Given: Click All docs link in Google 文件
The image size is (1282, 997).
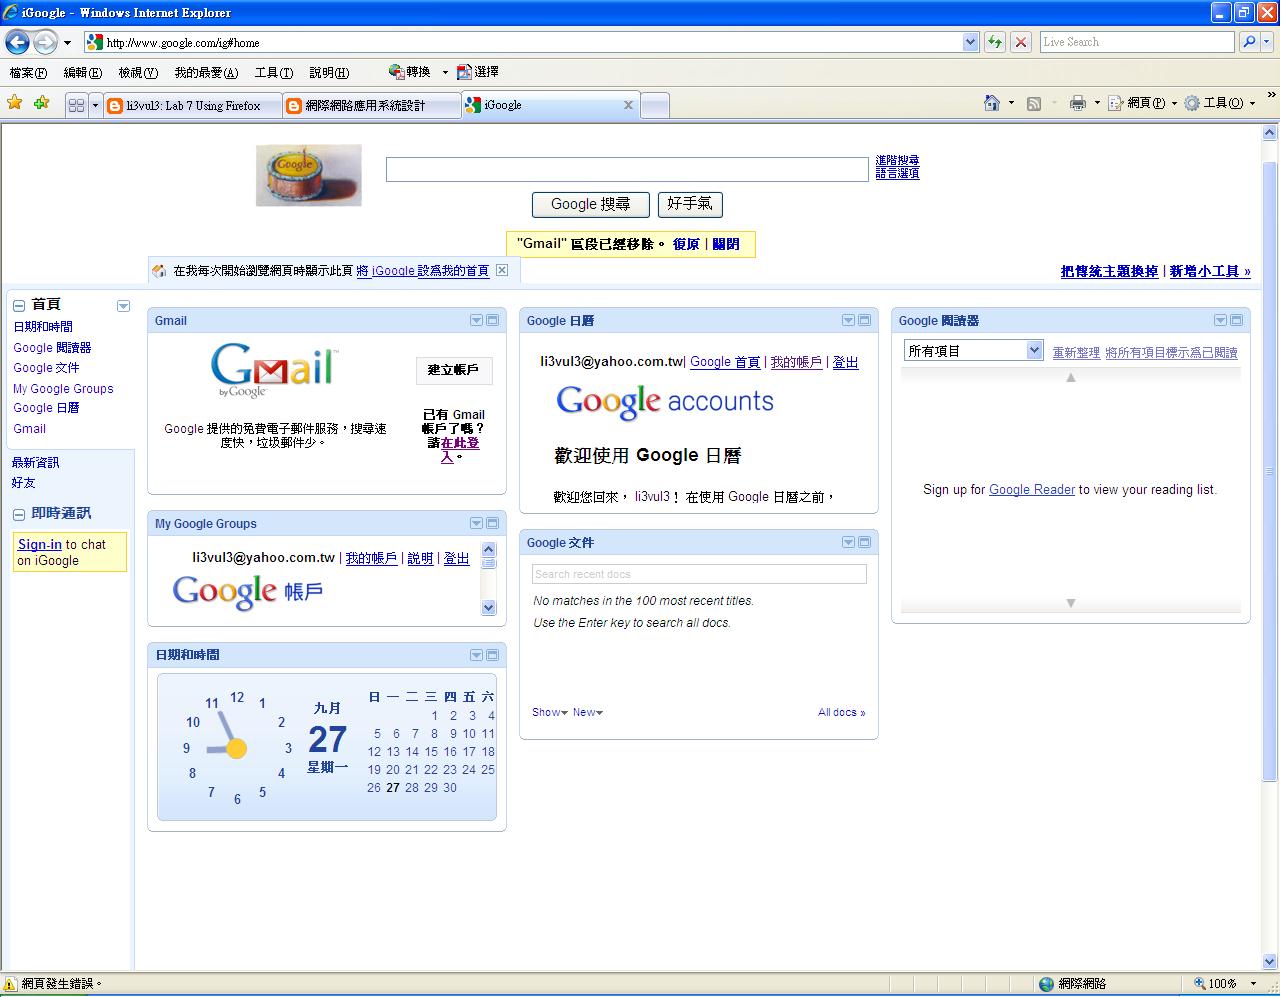Looking at the screenshot, I should coord(842,712).
